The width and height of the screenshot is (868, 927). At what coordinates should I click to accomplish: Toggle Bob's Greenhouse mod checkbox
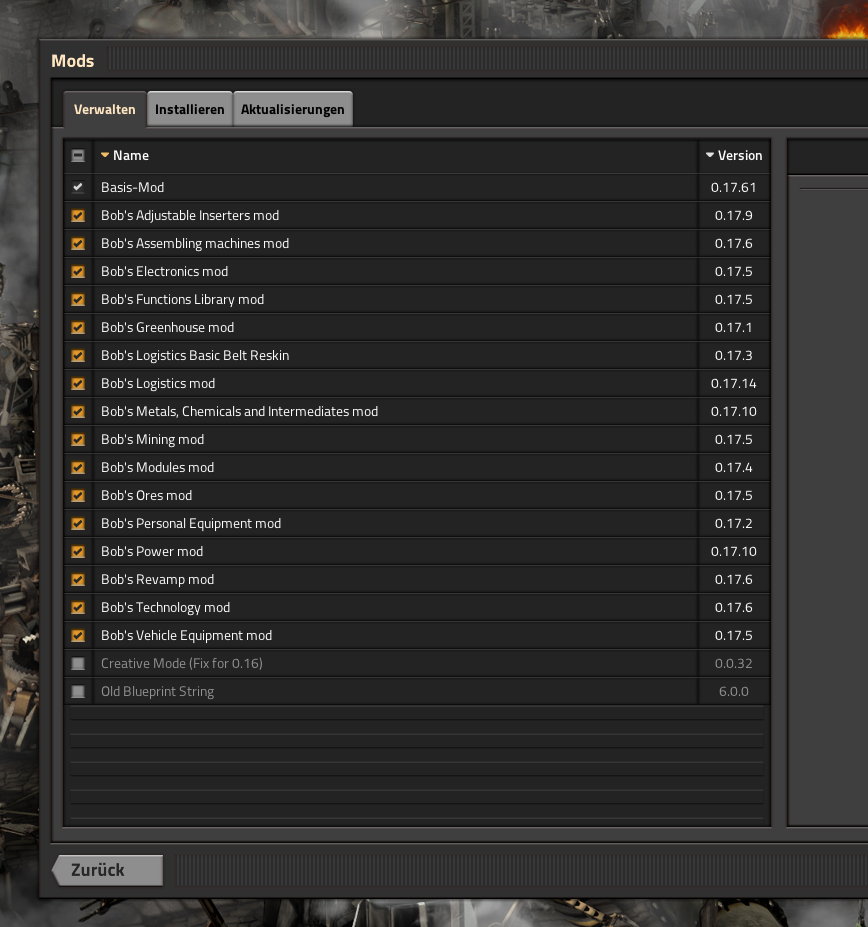[x=77, y=328]
